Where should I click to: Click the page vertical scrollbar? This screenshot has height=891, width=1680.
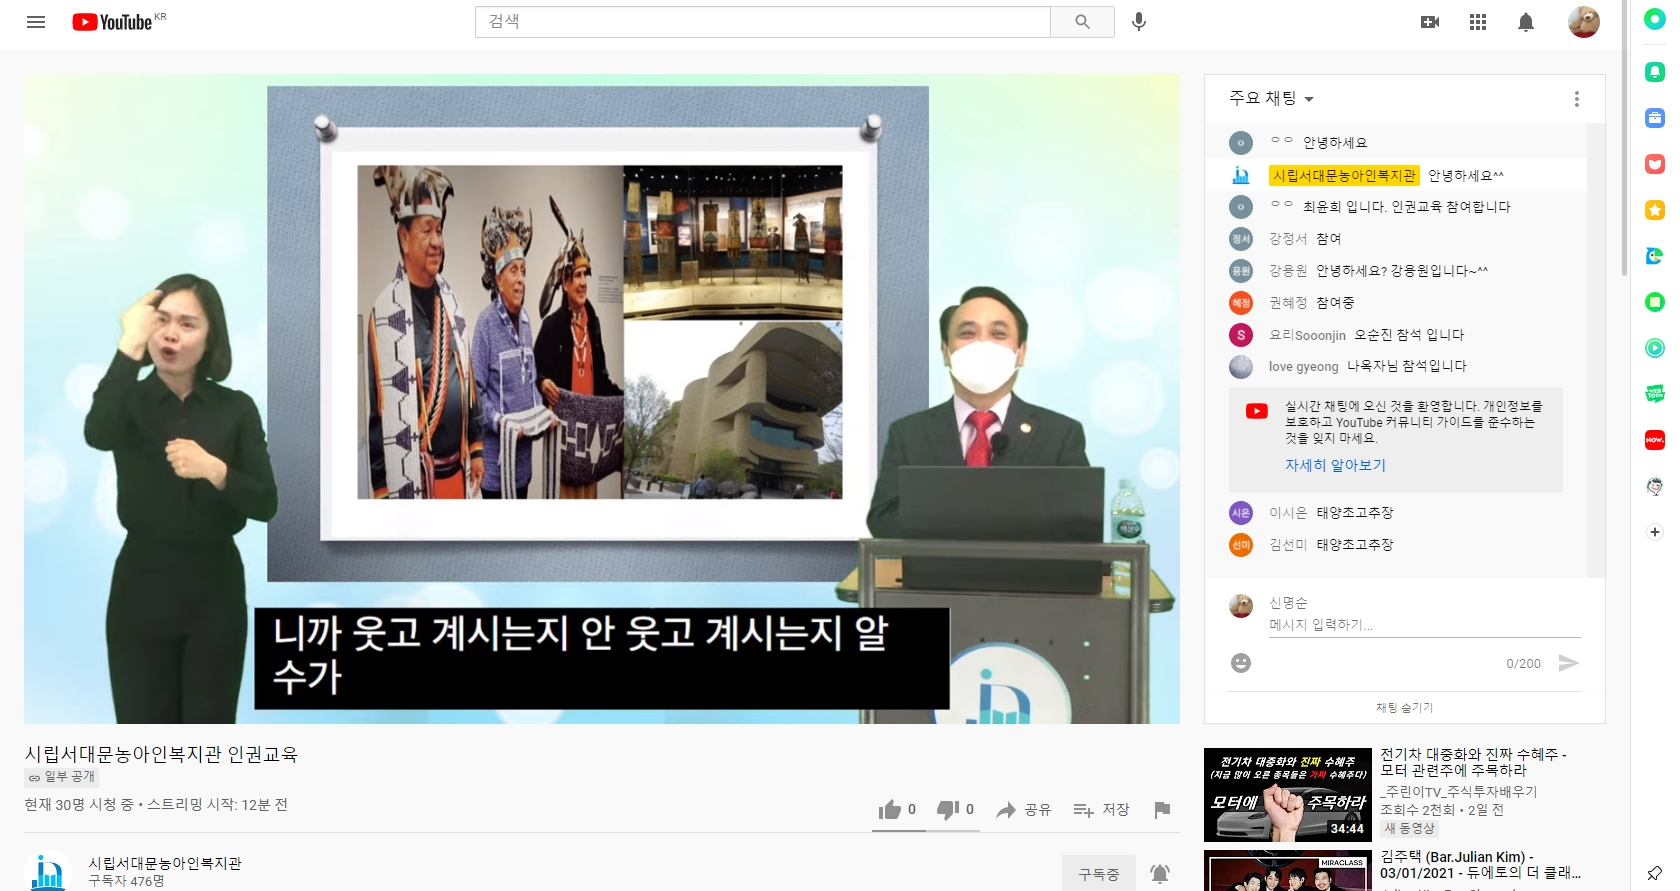coord(1624,137)
